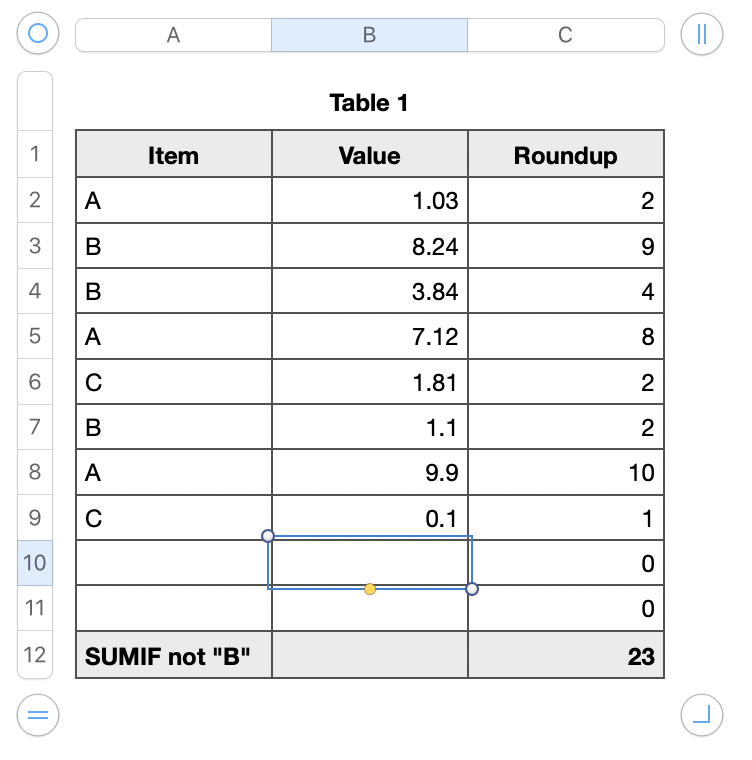Click the Table 1 title
The width and height of the screenshot is (752, 760).
(369, 103)
